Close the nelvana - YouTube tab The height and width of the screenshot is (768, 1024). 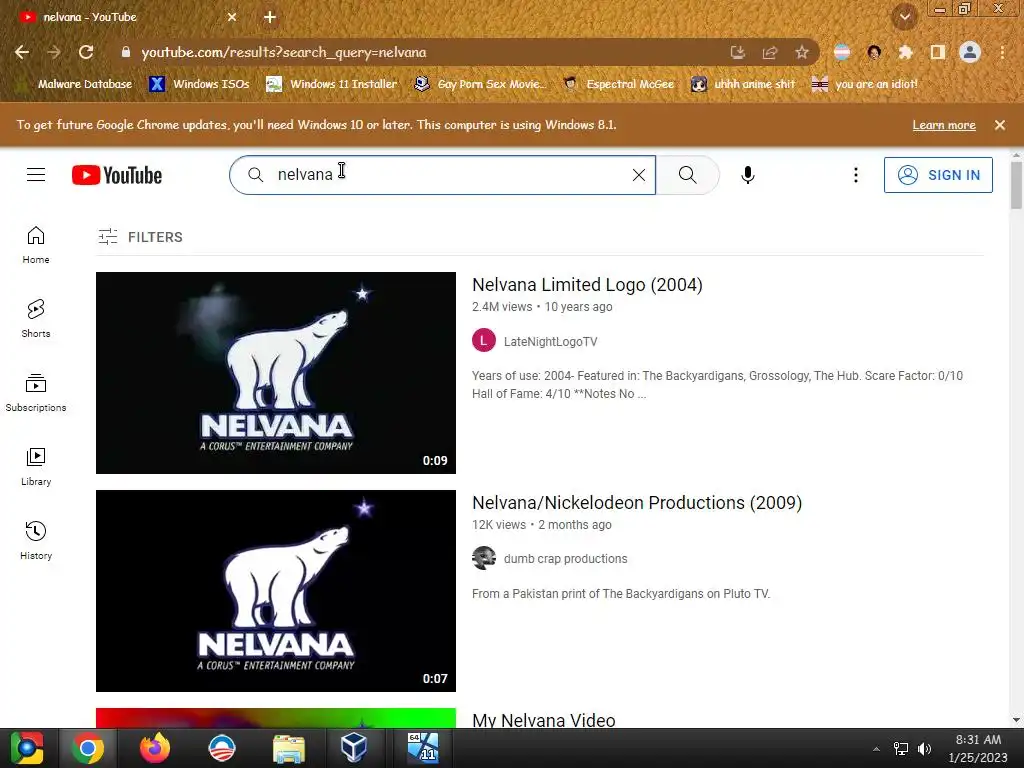[x=232, y=17]
